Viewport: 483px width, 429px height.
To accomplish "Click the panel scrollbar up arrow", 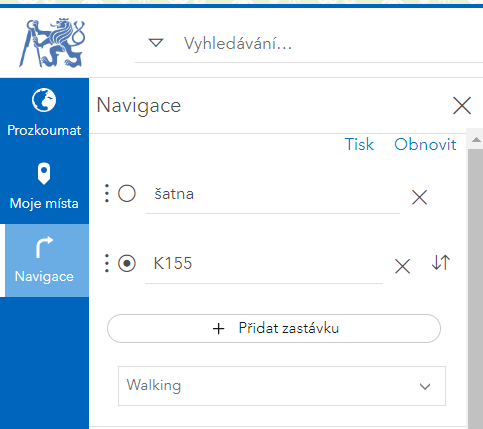I will [x=476, y=140].
